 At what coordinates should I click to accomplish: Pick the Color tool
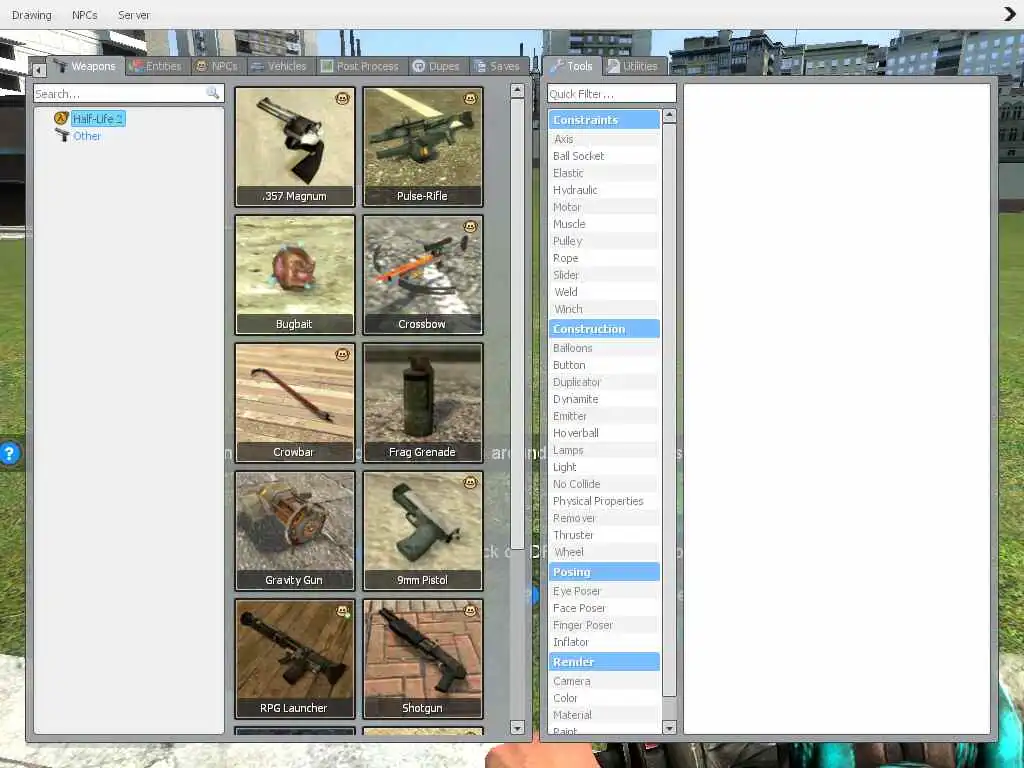coord(604,698)
